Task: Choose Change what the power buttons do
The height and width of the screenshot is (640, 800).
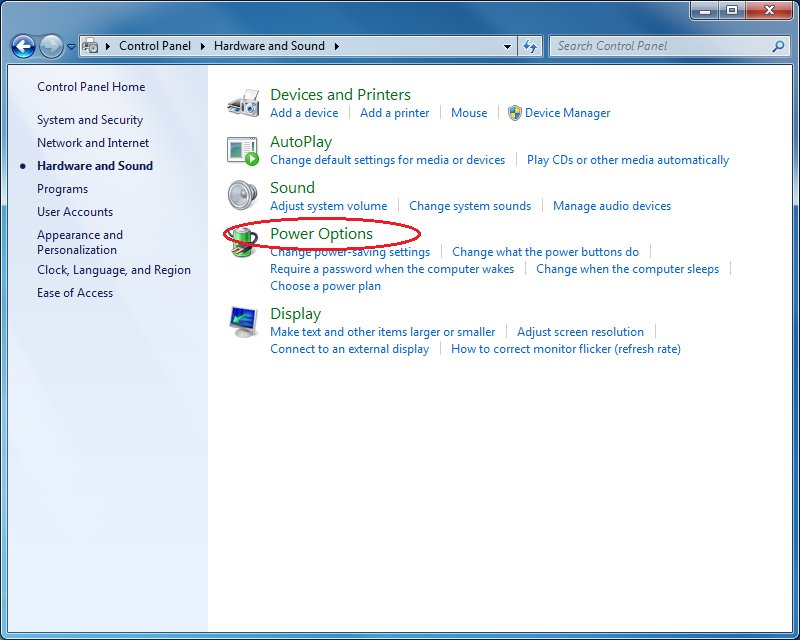Action: click(x=545, y=252)
